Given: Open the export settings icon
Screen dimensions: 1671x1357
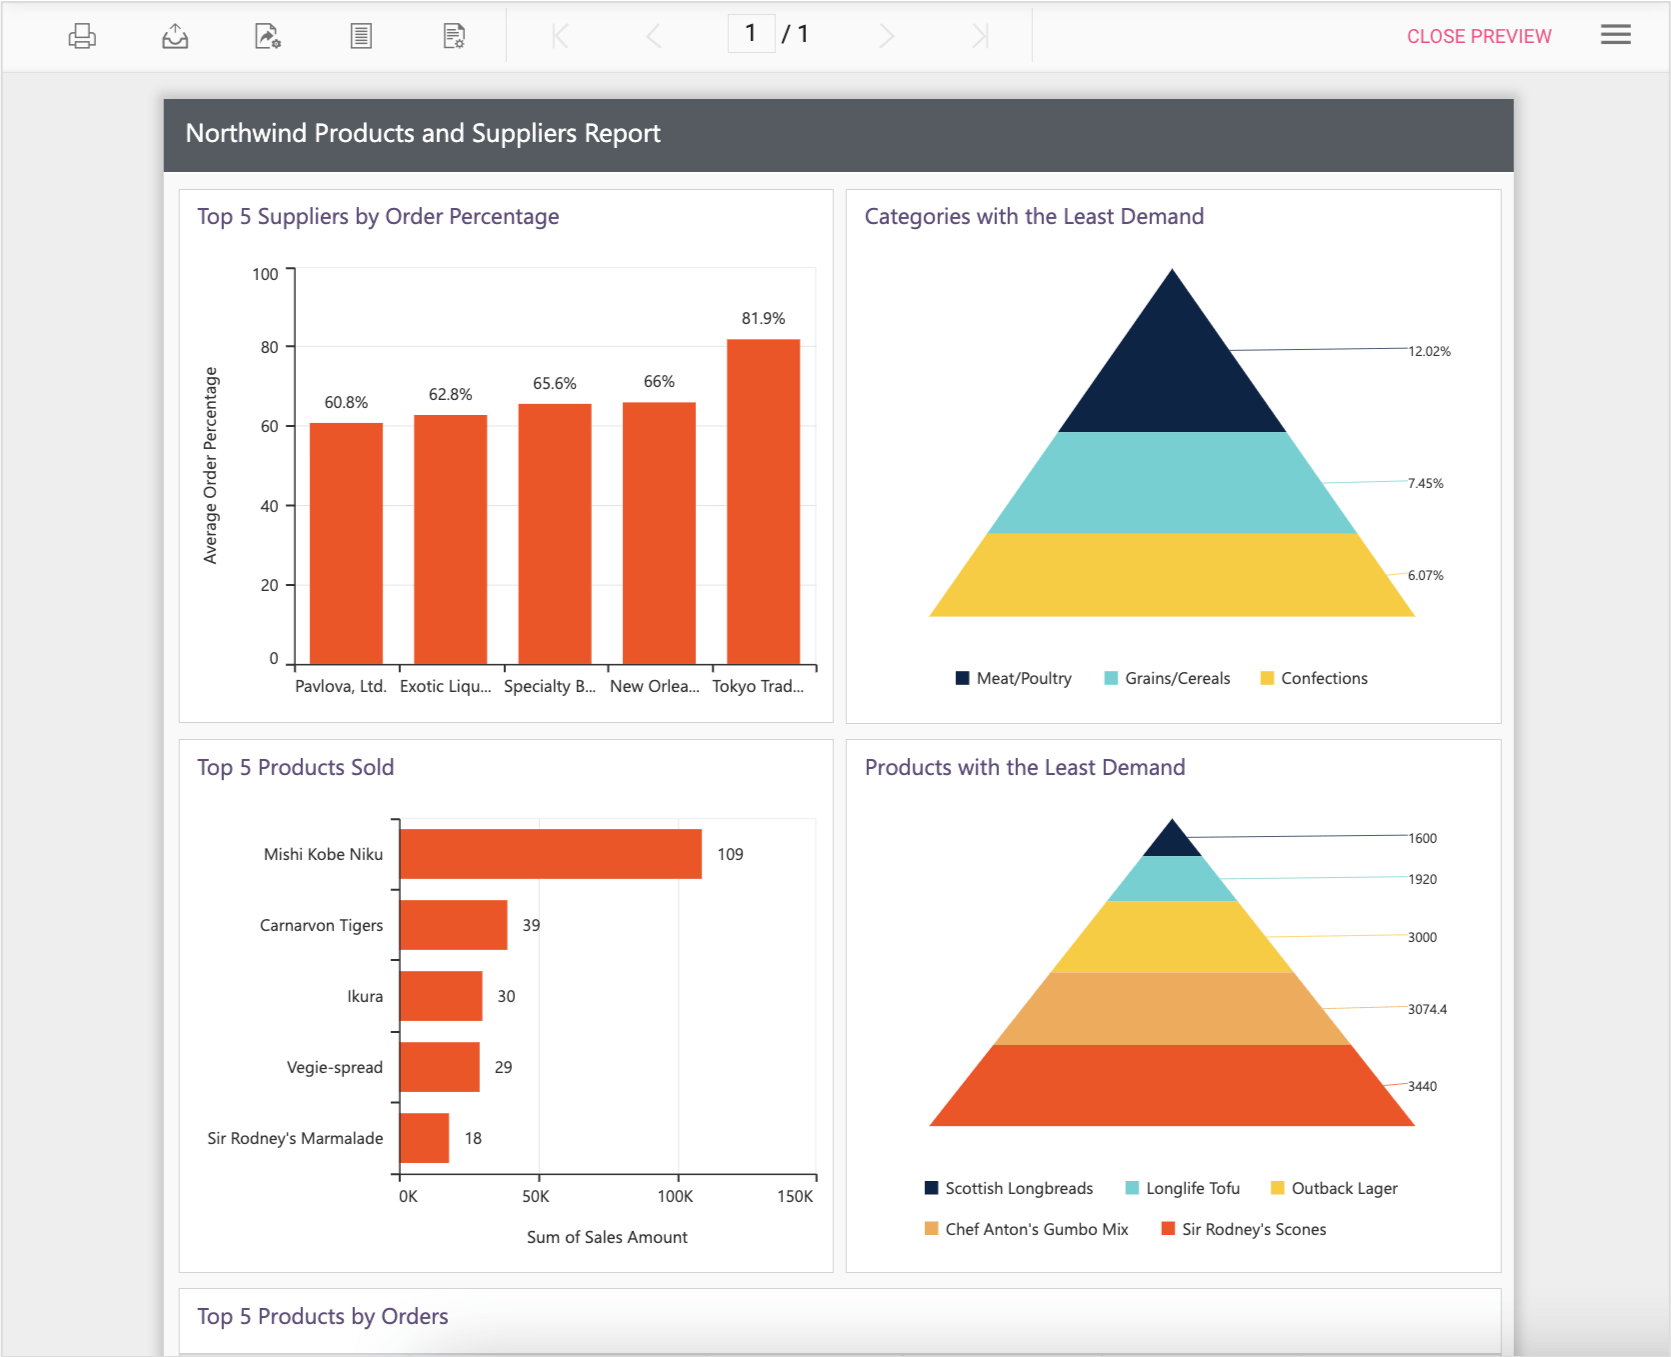Looking at the screenshot, I should tap(267, 37).
